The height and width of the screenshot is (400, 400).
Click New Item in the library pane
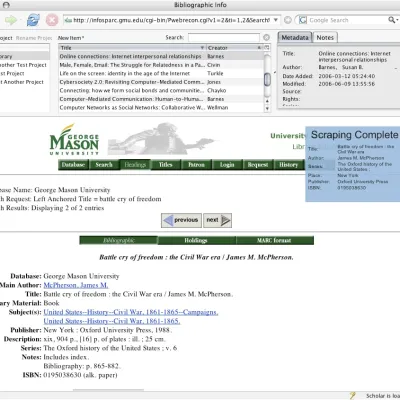click(71, 38)
